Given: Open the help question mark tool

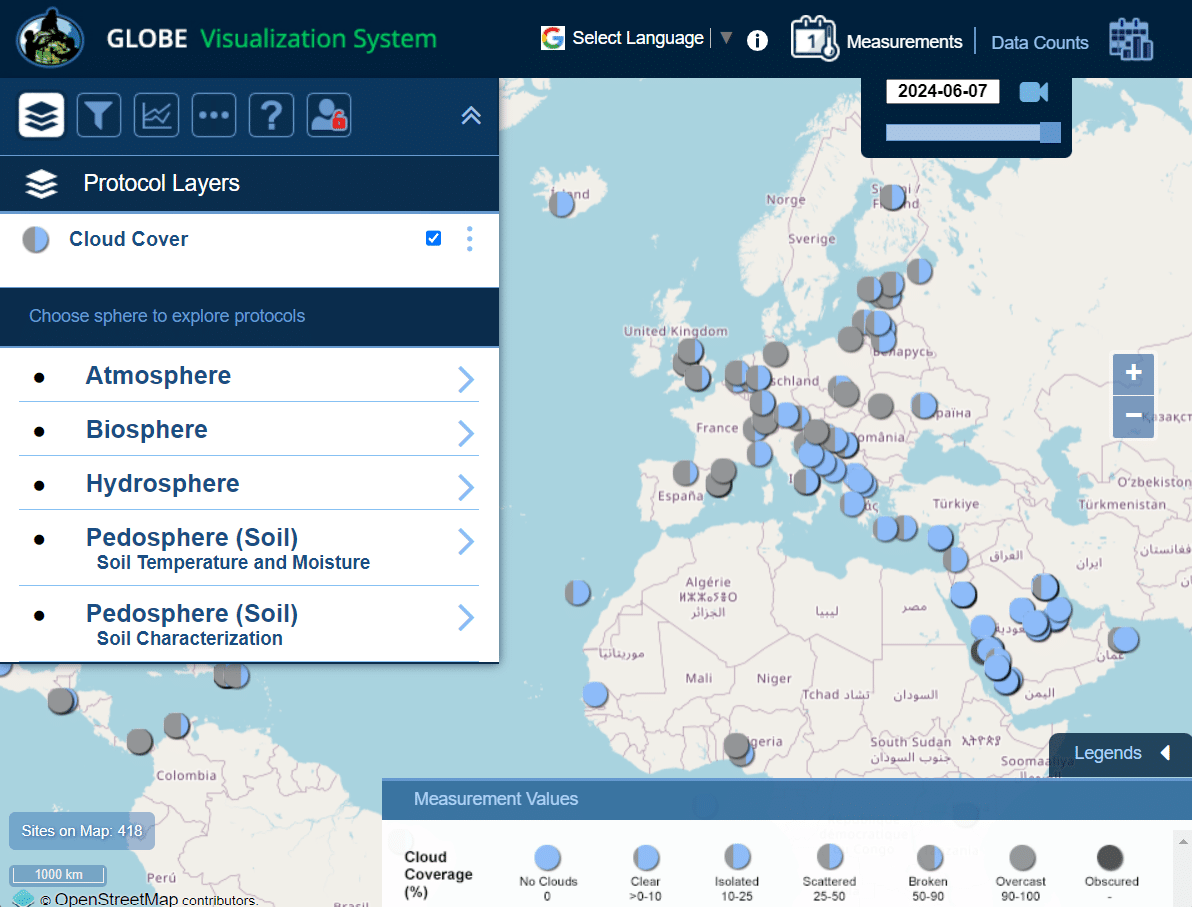Looking at the screenshot, I should tap(271, 115).
